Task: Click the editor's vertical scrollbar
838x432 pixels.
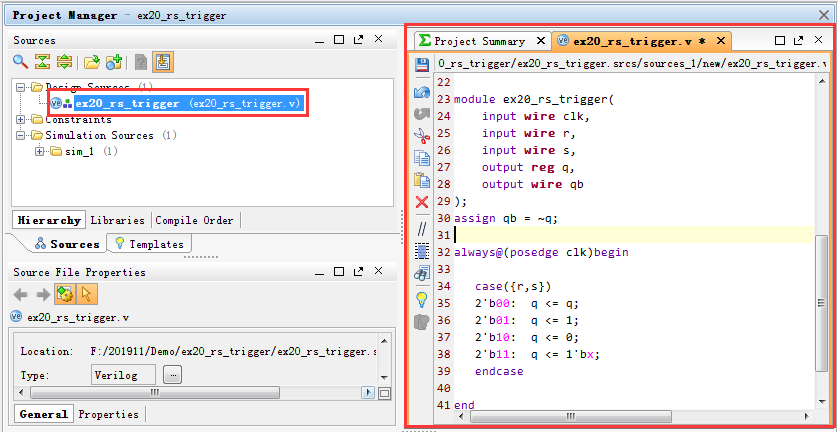Action: 821,300
